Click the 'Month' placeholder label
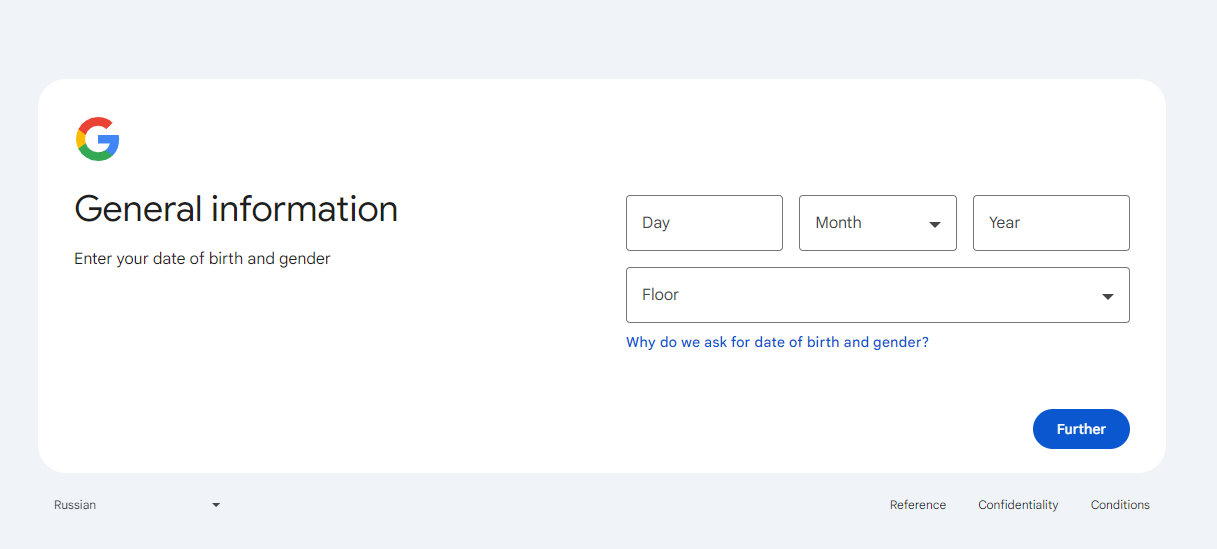 click(x=838, y=223)
